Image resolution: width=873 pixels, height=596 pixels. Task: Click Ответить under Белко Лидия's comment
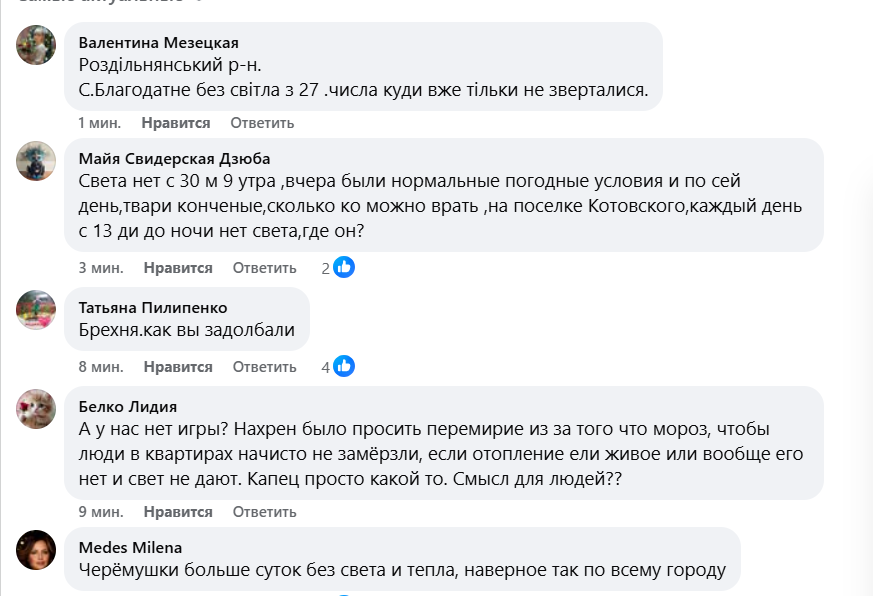click(265, 512)
